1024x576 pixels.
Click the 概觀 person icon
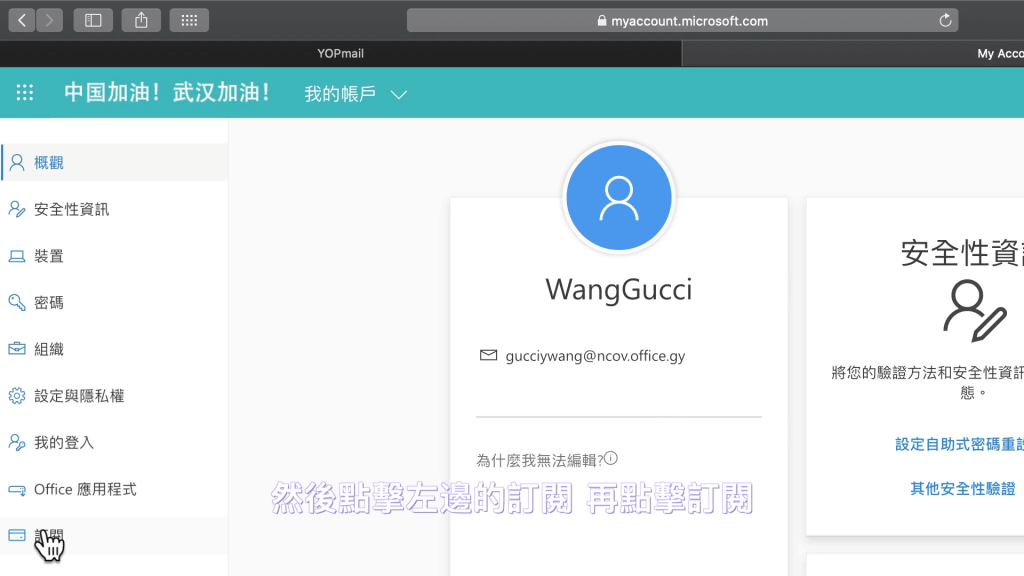point(17,163)
